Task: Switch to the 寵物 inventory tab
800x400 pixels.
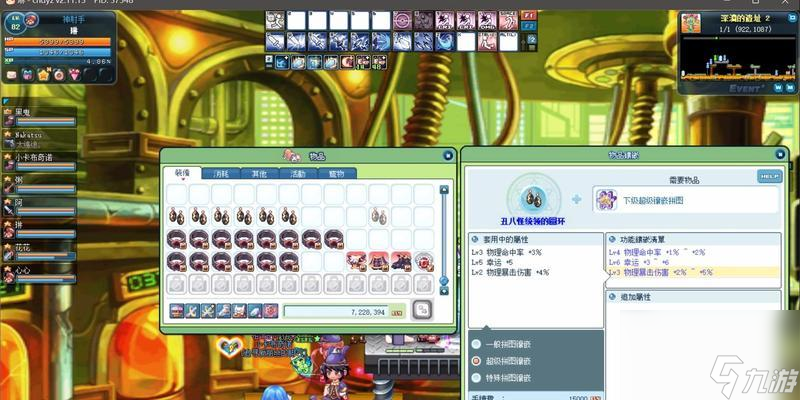Action: [x=337, y=173]
